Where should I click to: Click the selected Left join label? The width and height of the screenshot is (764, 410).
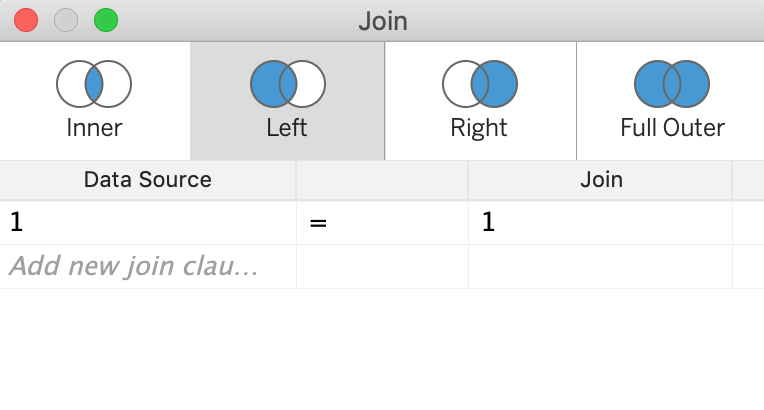click(x=287, y=128)
